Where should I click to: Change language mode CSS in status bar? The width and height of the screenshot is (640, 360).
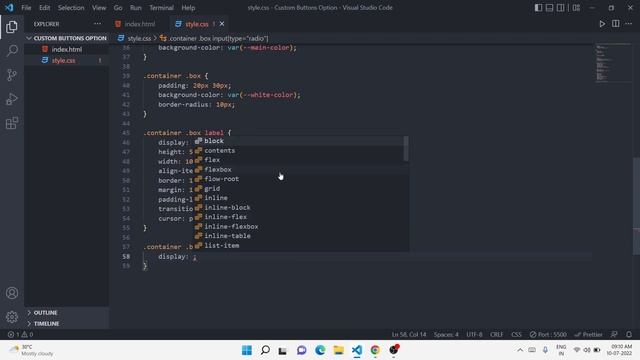click(x=516, y=334)
